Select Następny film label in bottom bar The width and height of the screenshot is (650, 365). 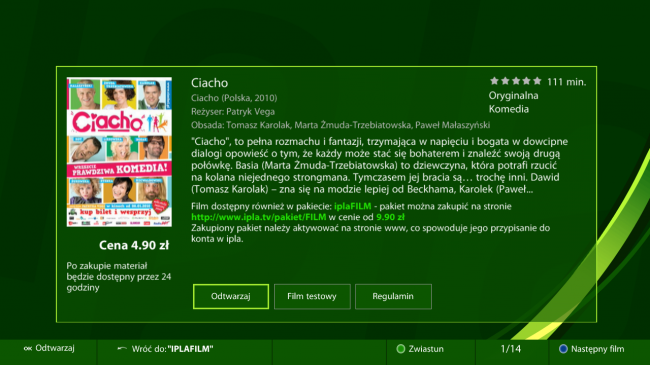coord(597,349)
